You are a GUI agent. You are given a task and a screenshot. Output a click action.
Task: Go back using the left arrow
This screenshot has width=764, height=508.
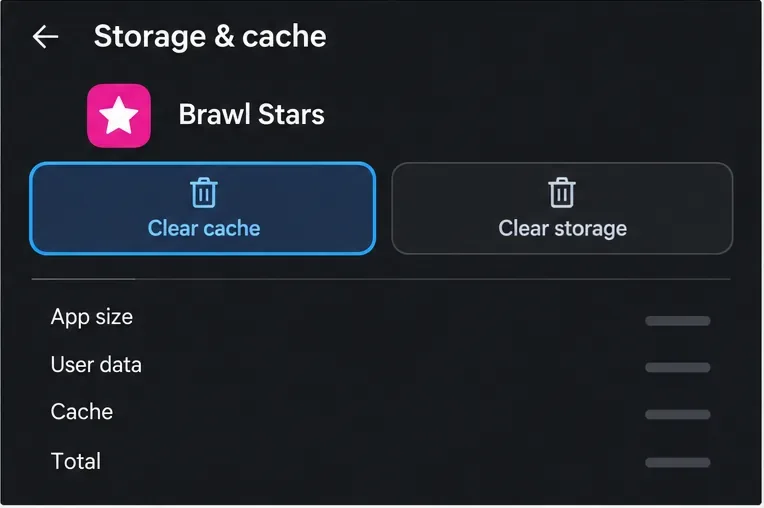(x=45, y=37)
